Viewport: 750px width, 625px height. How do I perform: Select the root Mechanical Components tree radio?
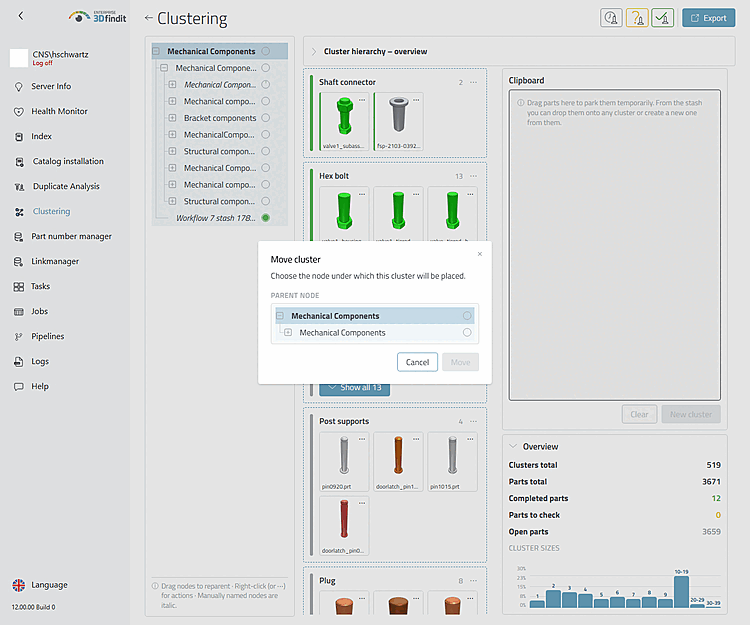(x=265, y=51)
